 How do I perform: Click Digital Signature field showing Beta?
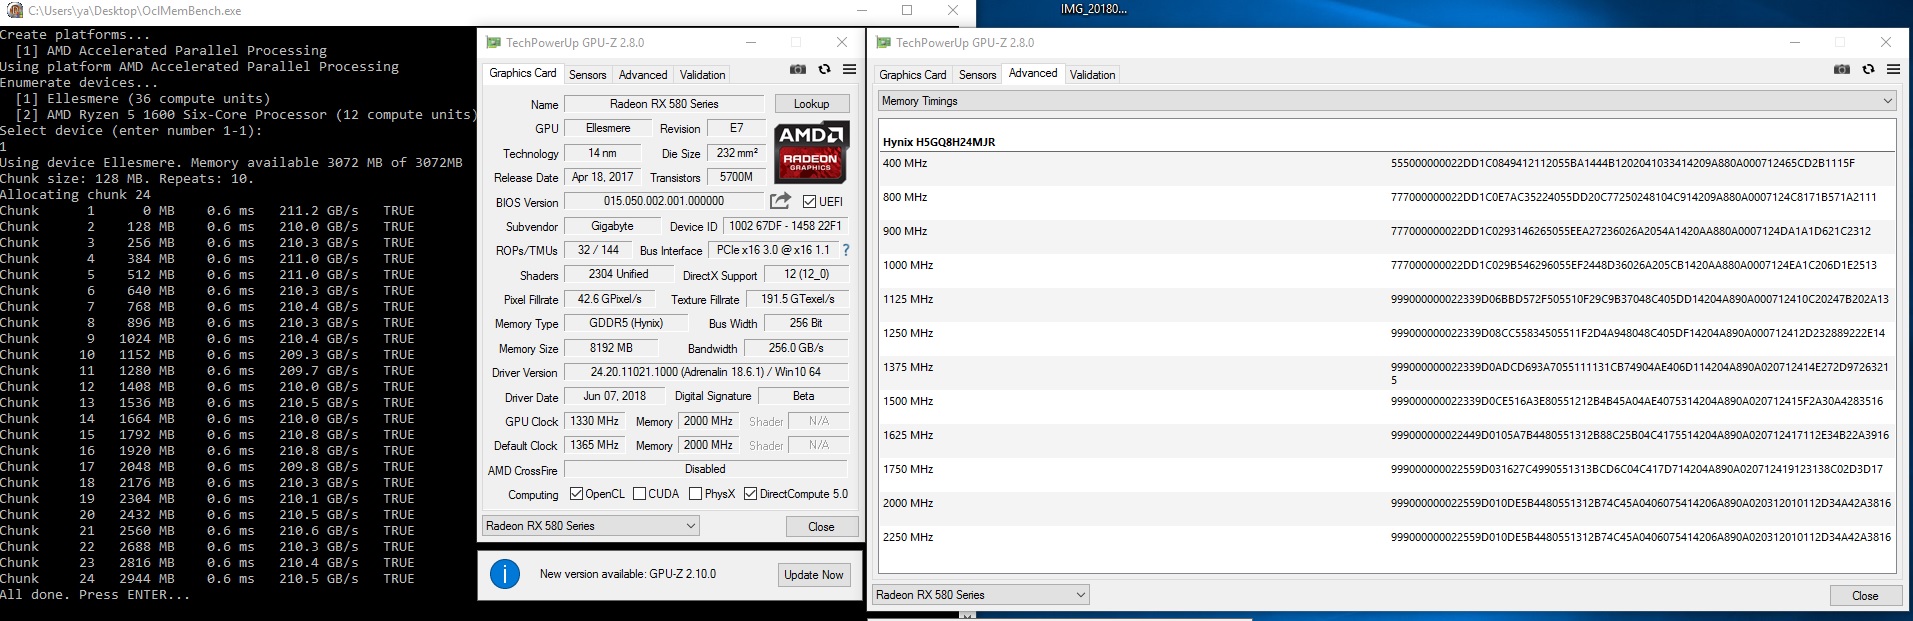pyautogui.click(x=804, y=396)
